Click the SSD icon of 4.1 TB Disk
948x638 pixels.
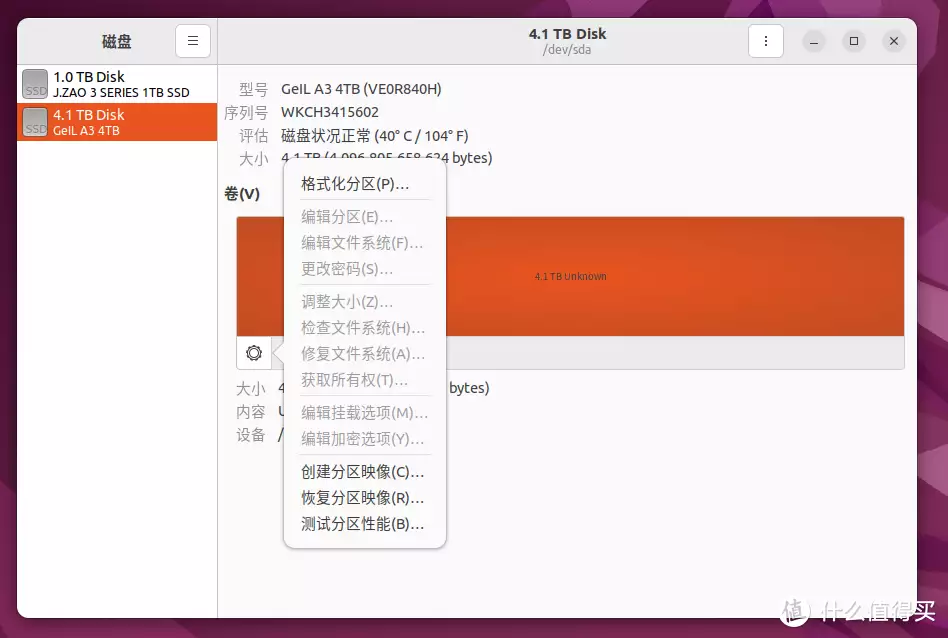point(35,122)
